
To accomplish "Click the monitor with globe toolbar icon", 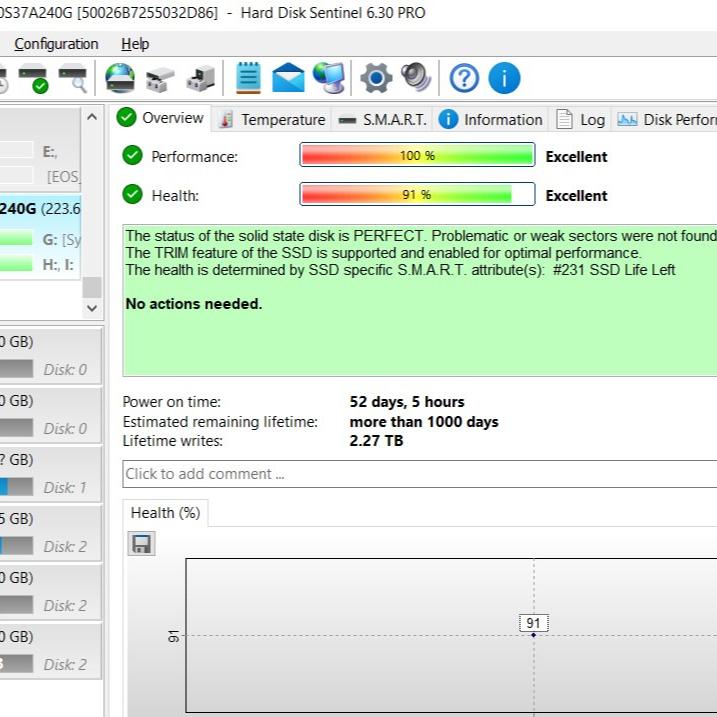I will (329, 78).
